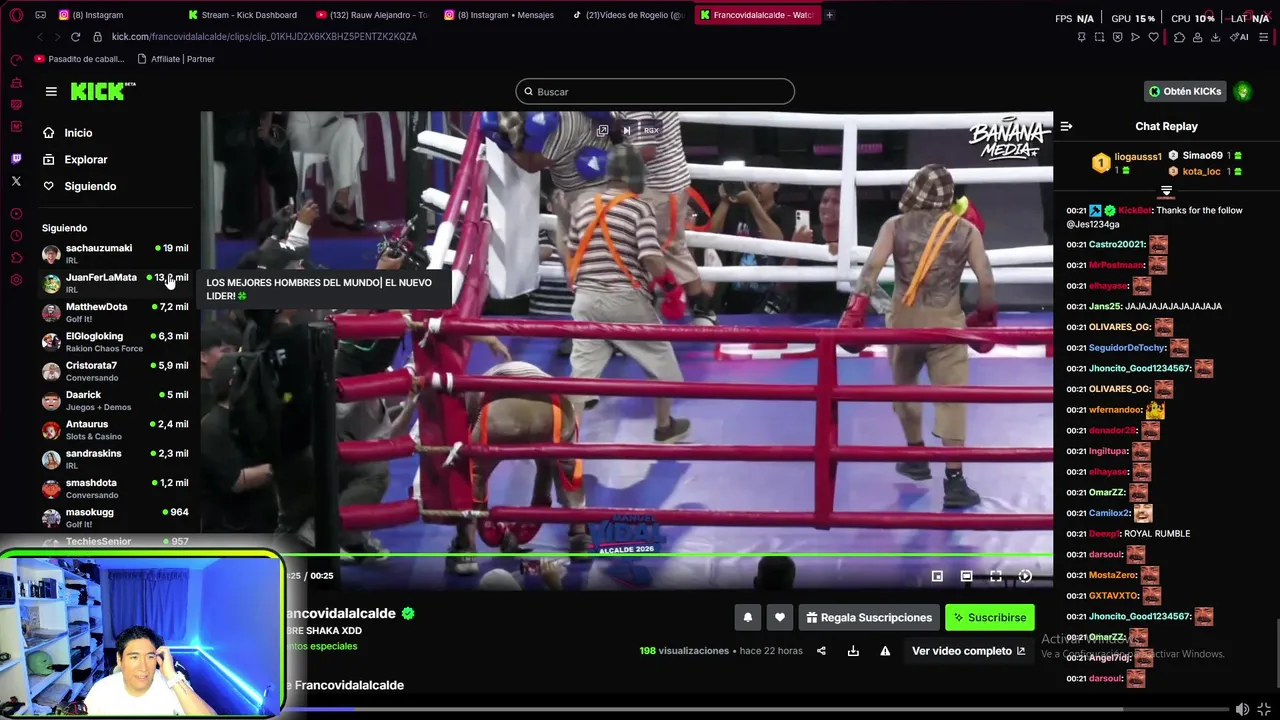Open playback speed settings on player
Screen dimensions: 1280x720
click(x=1025, y=576)
